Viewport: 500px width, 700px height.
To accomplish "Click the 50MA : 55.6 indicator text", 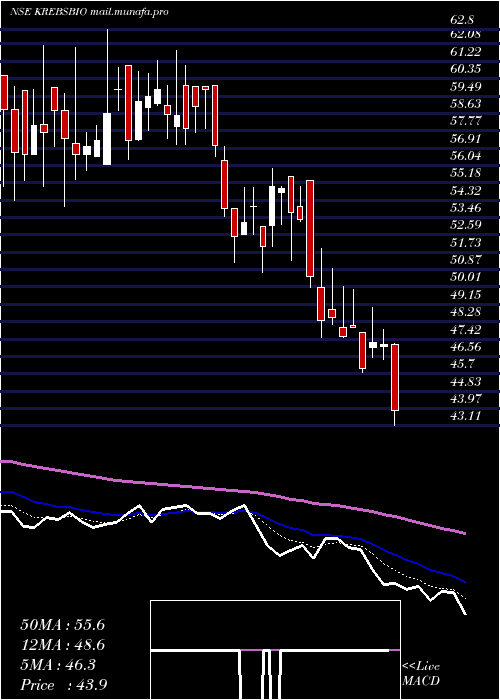I will point(62,625).
